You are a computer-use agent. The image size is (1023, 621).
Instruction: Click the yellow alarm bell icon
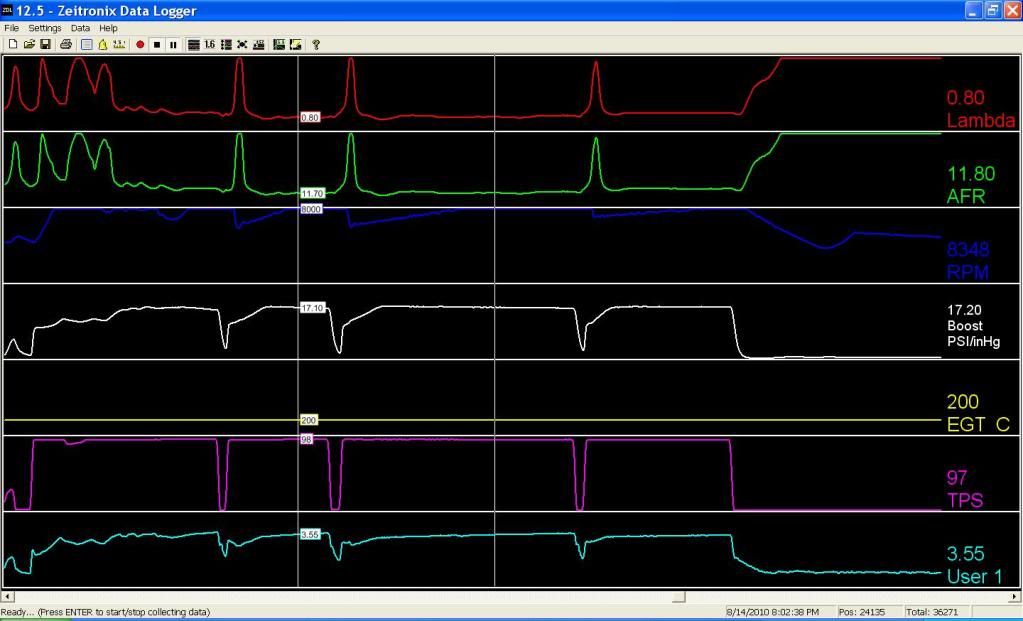[x=102, y=44]
